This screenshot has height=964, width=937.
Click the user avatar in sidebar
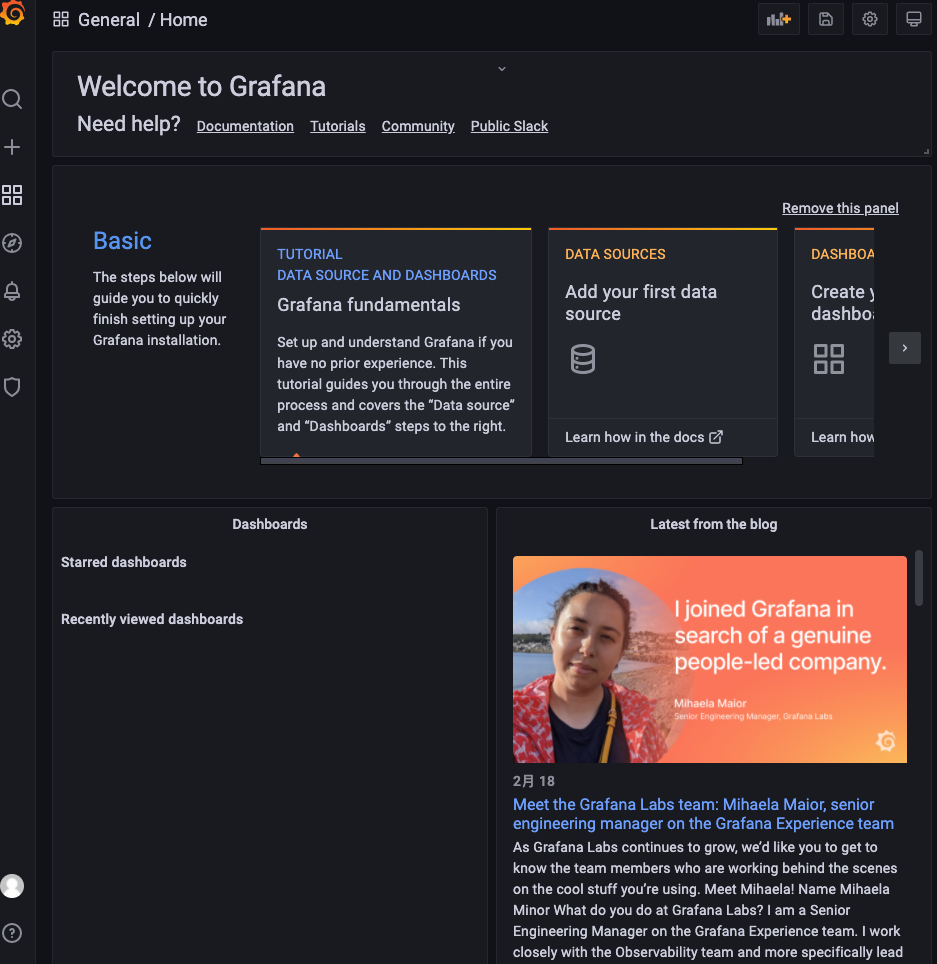12,886
